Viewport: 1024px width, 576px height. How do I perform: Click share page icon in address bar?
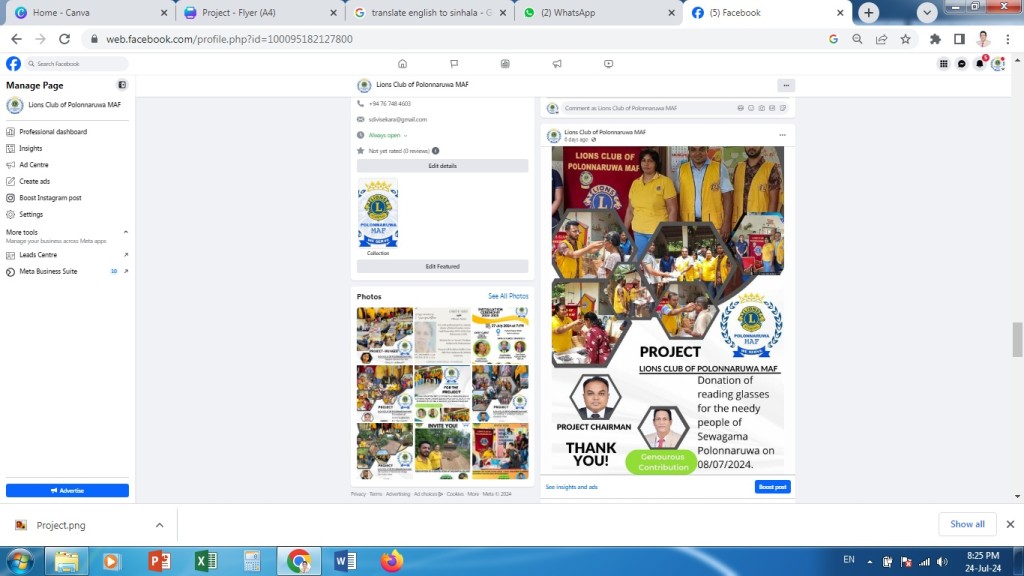882,39
